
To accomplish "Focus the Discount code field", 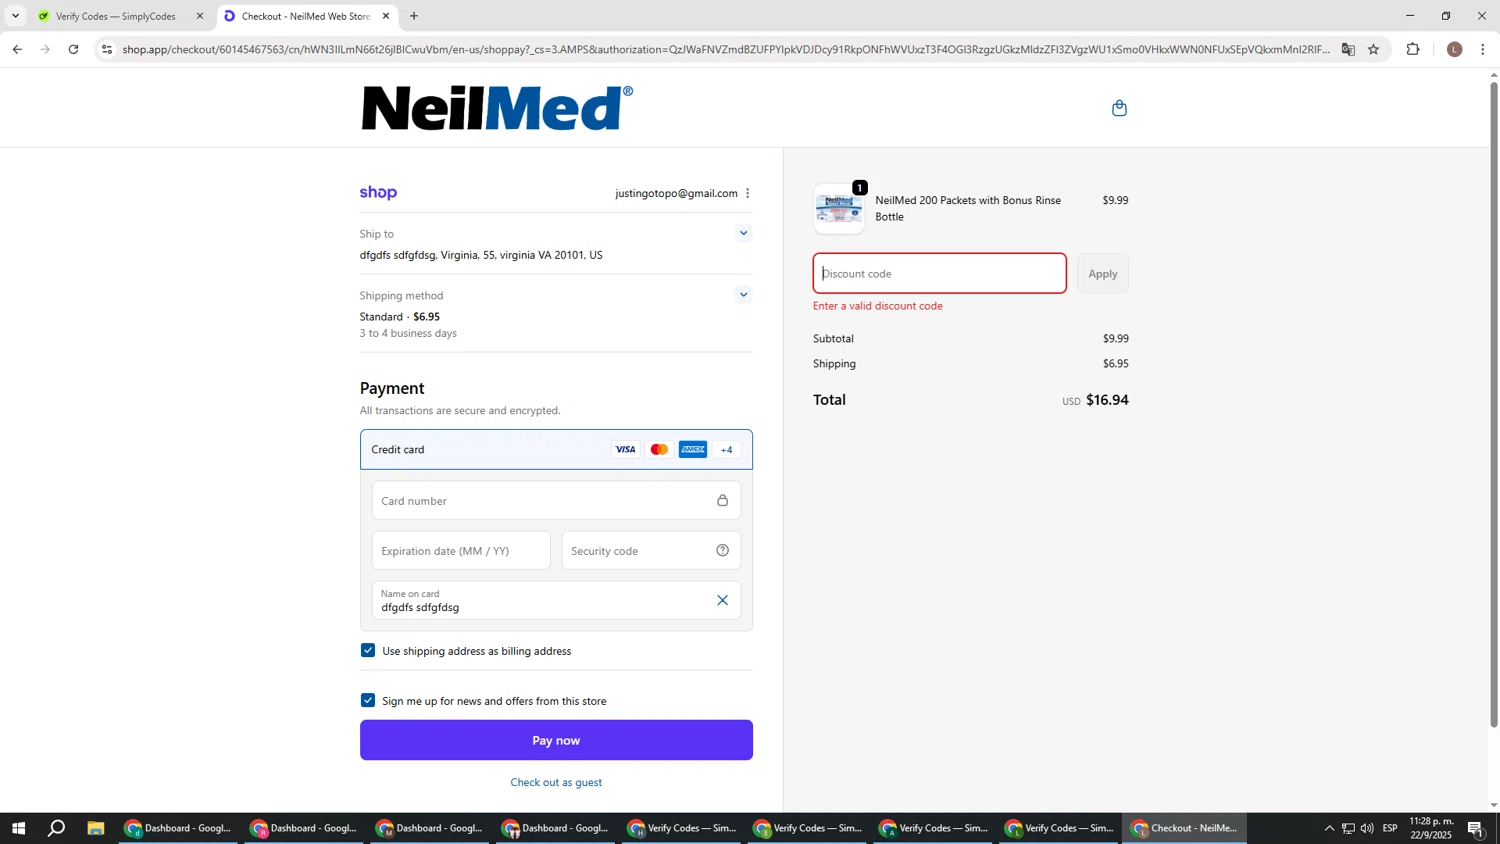I will pos(940,274).
